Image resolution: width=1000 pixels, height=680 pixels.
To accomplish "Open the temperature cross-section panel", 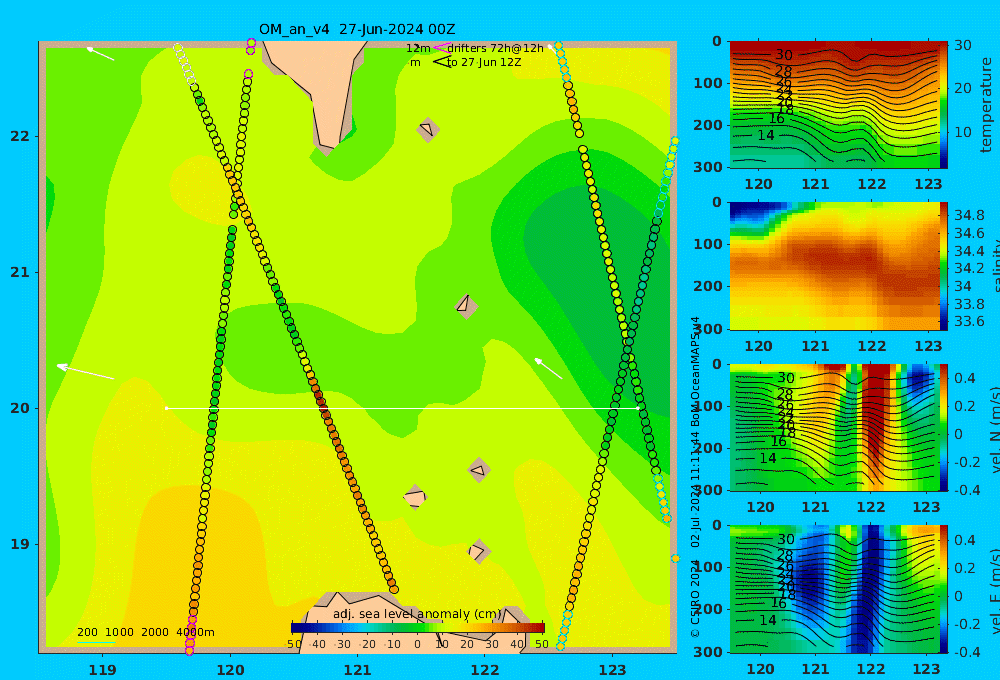I will pos(834,105).
